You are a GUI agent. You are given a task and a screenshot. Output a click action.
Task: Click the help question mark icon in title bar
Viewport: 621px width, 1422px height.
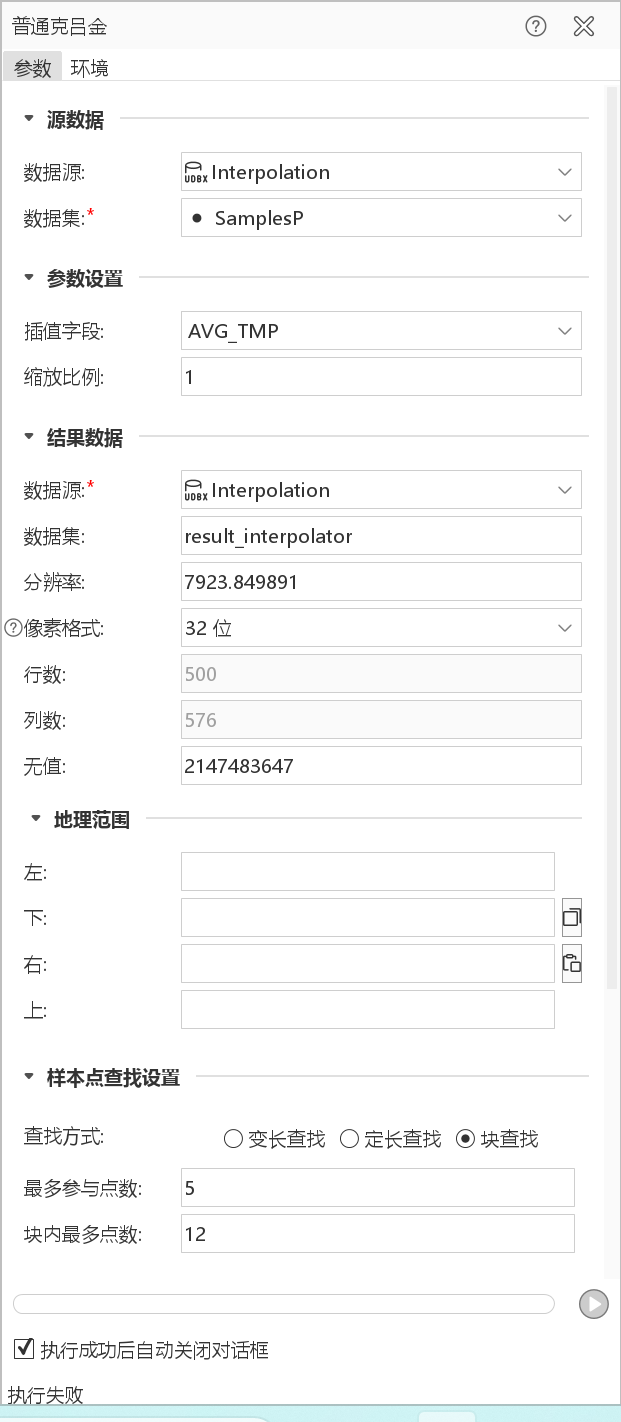point(536,27)
